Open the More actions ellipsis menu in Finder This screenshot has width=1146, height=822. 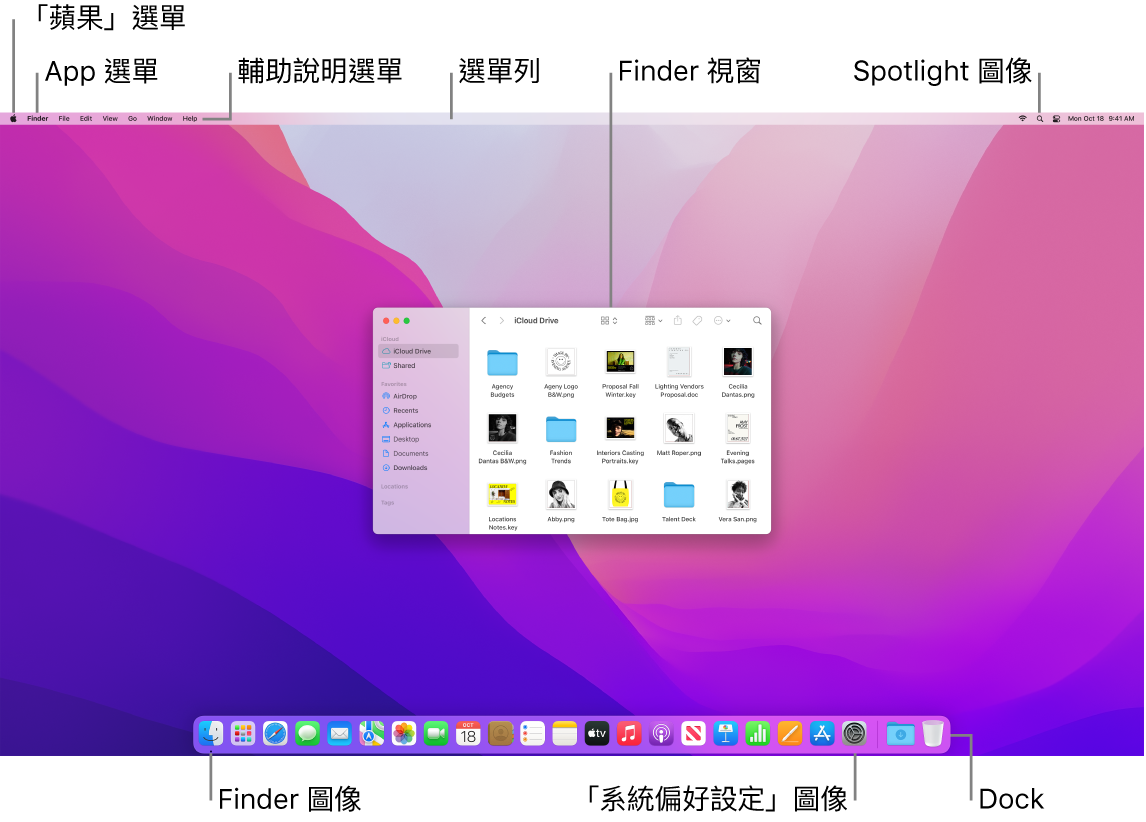point(721,320)
